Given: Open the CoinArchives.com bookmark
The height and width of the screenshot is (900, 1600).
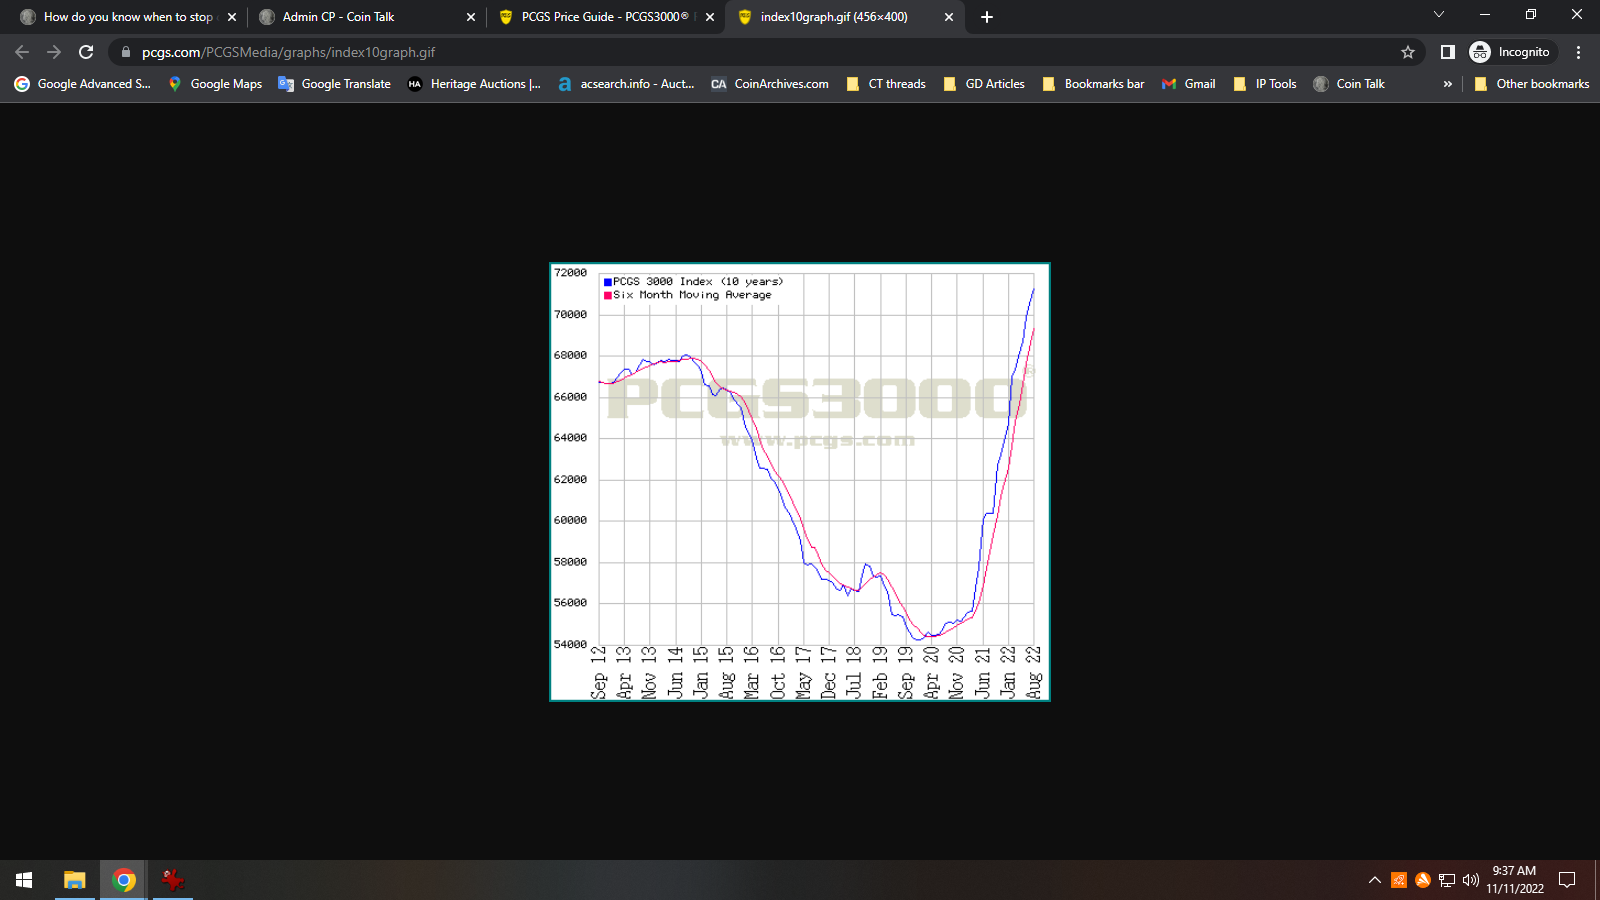Looking at the screenshot, I should pyautogui.click(x=770, y=84).
